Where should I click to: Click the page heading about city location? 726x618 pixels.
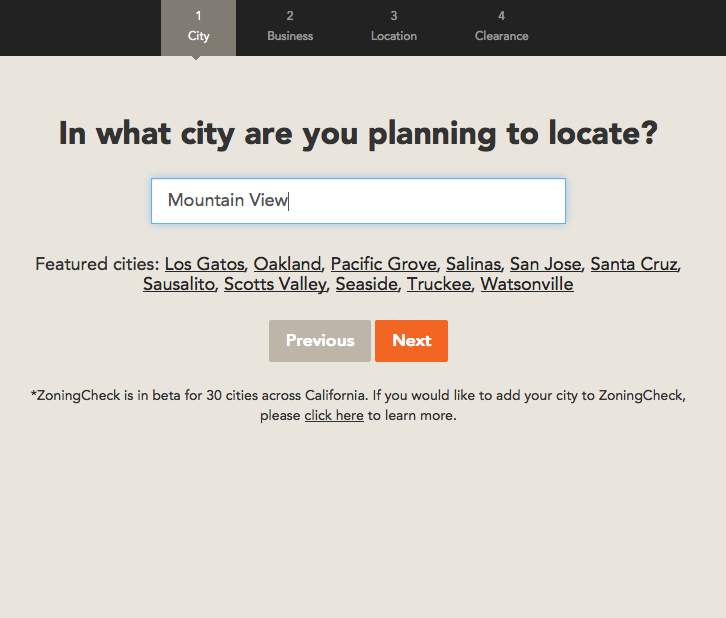358,133
